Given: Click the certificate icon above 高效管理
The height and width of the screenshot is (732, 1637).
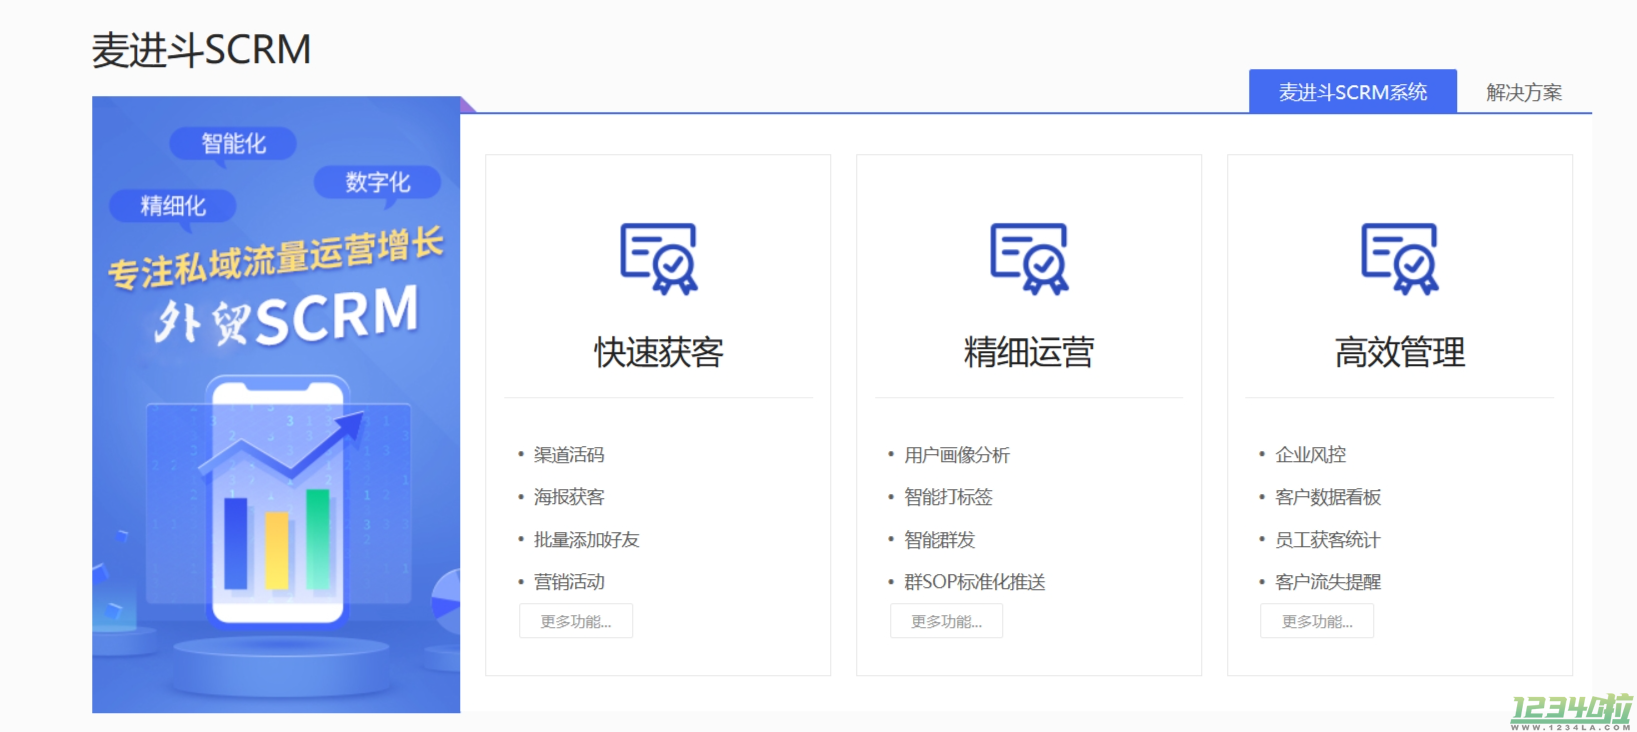Looking at the screenshot, I should (x=1400, y=259).
